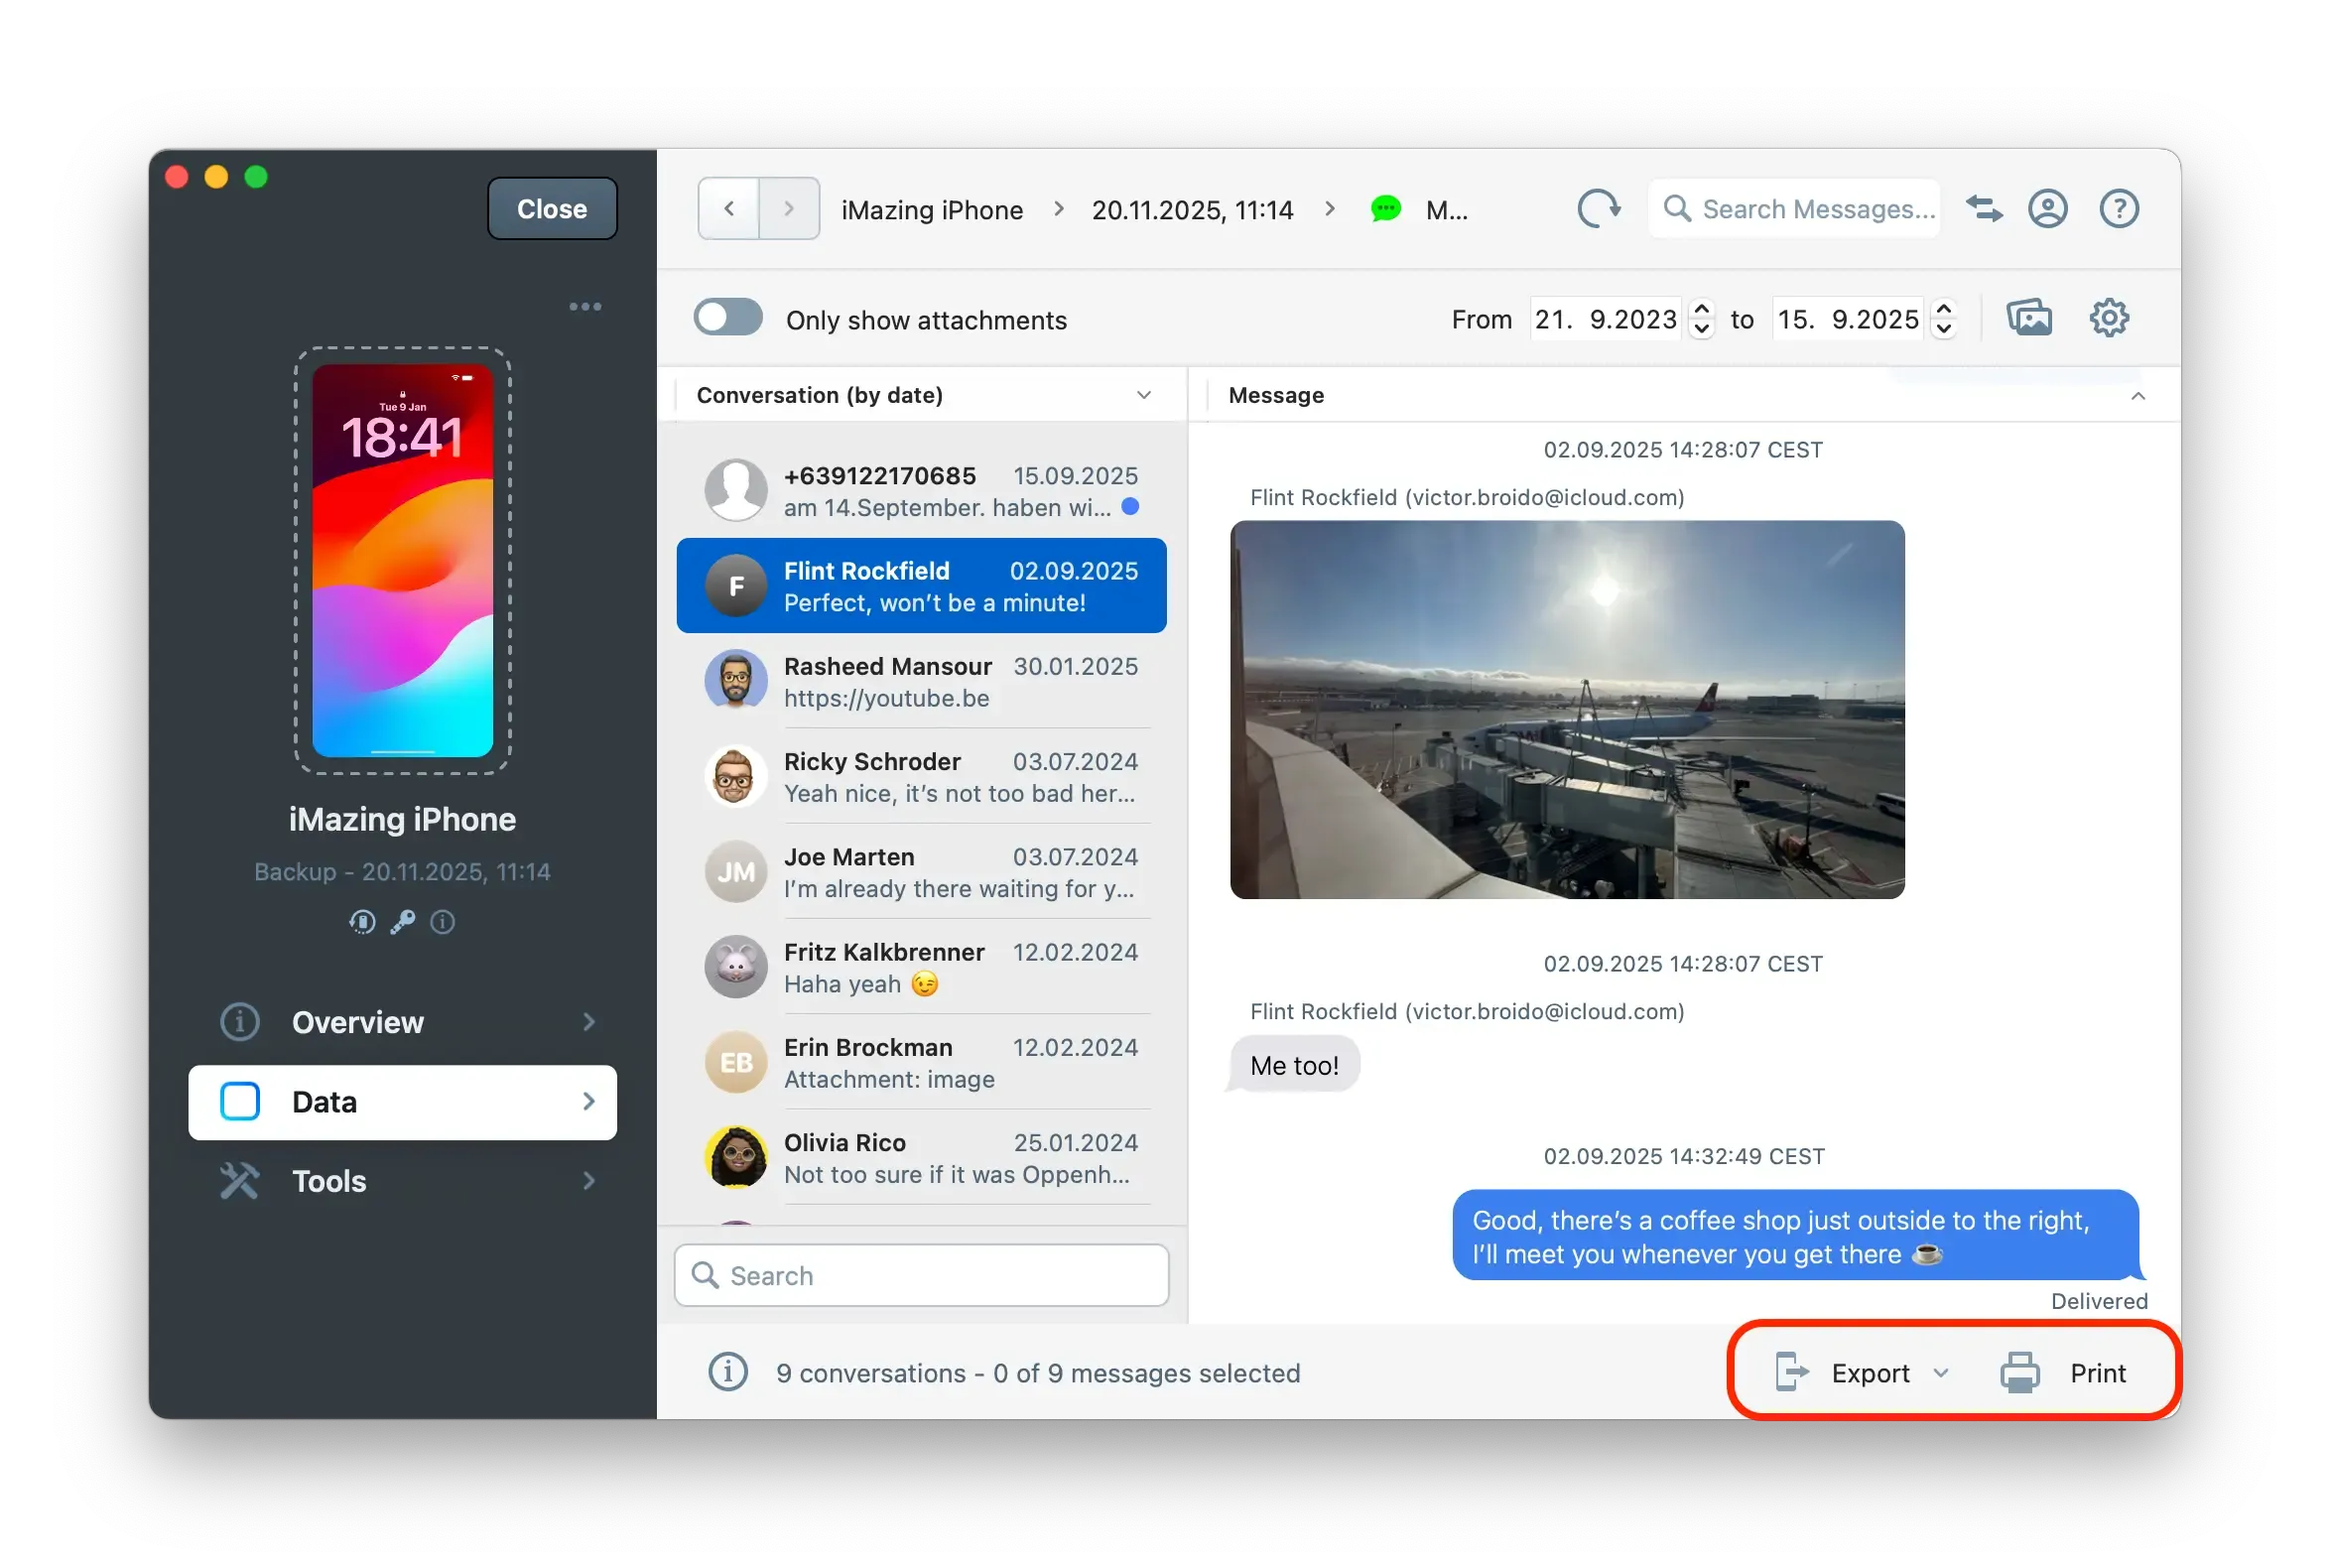Open the Conversation (by date) sort dropdown
Image resolution: width=2330 pixels, height=1568 pixels.
point(1144,394)
